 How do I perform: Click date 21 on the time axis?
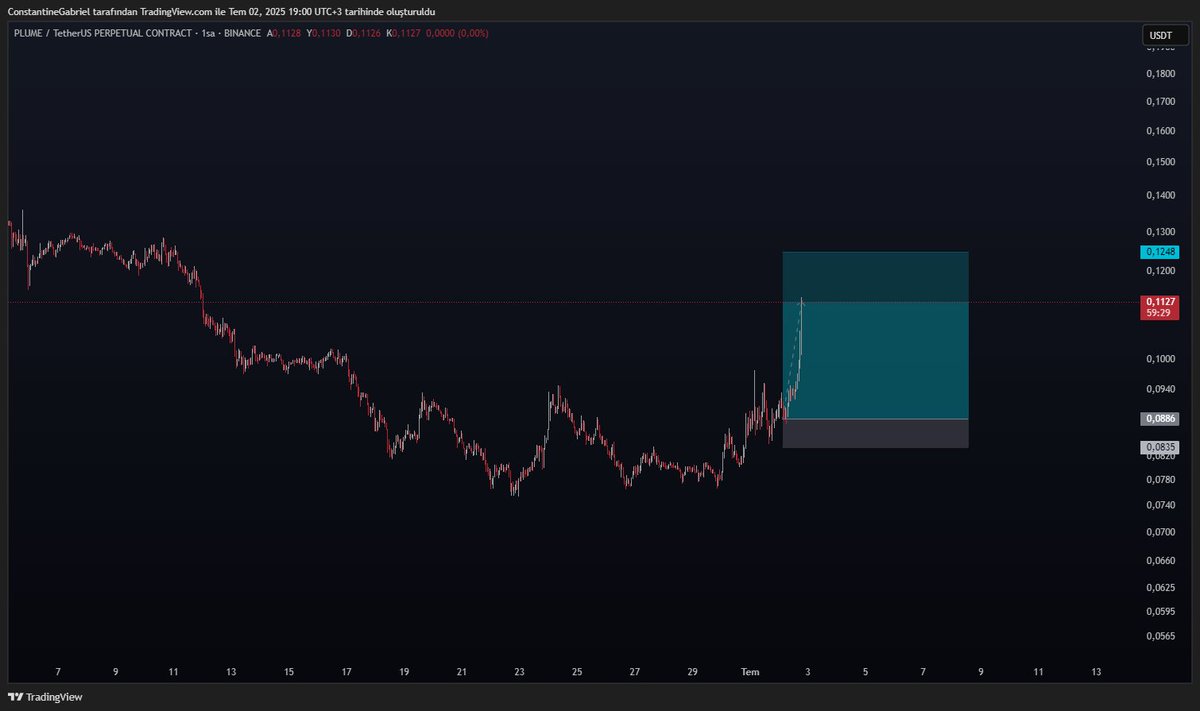[x=461, y=672]
